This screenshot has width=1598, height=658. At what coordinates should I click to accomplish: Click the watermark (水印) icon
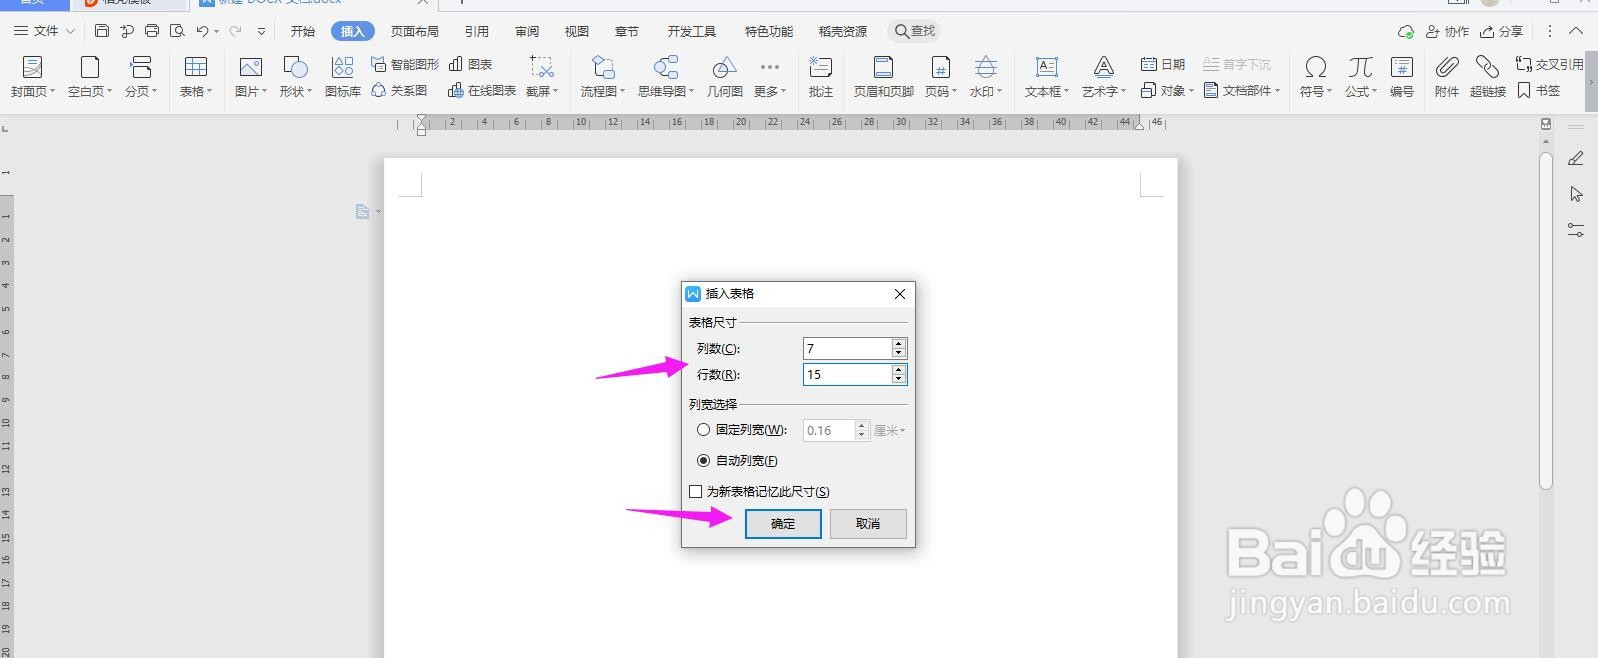[986, 67]
